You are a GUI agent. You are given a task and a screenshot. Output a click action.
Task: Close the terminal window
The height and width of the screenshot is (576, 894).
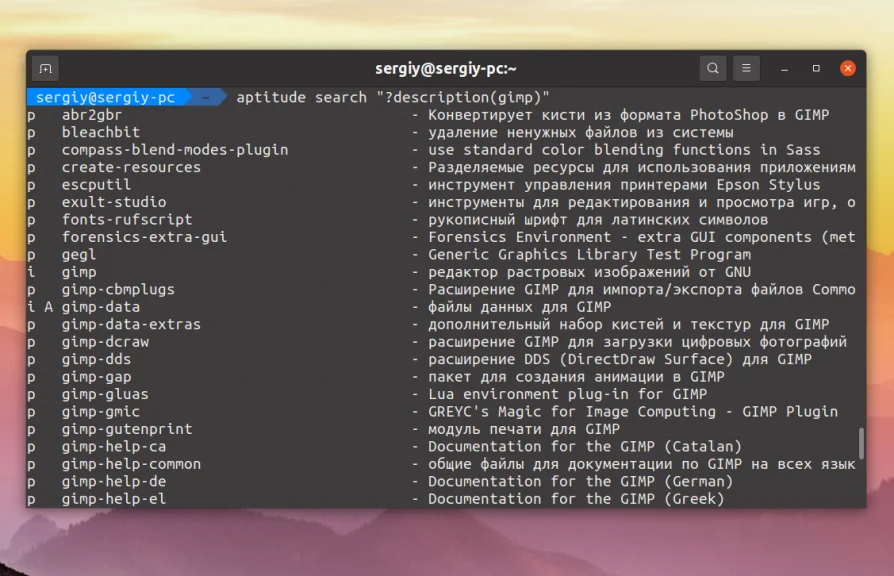[847, 67]
